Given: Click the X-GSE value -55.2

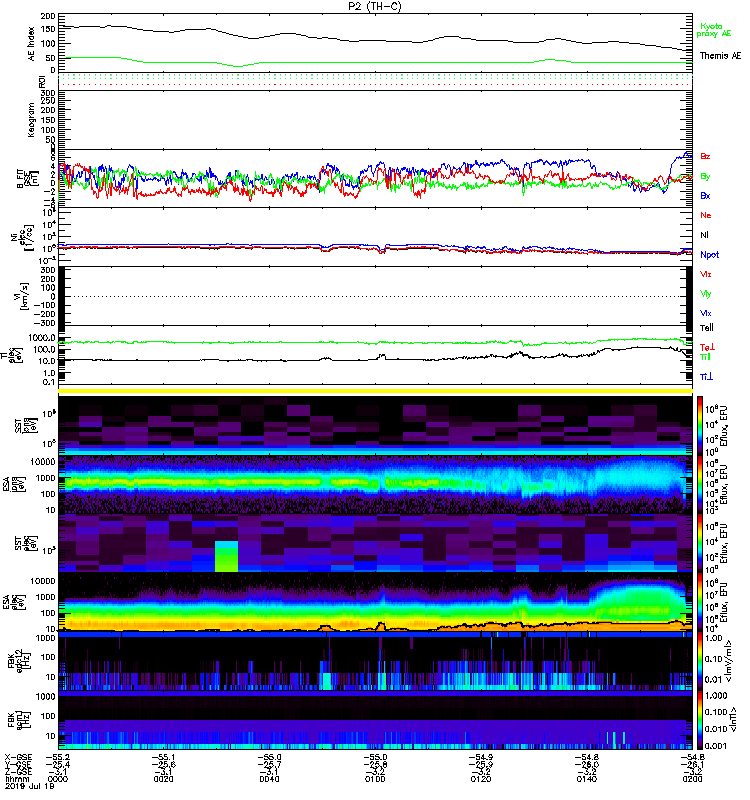Looking at the screenshot, I should tap(58, 757).
